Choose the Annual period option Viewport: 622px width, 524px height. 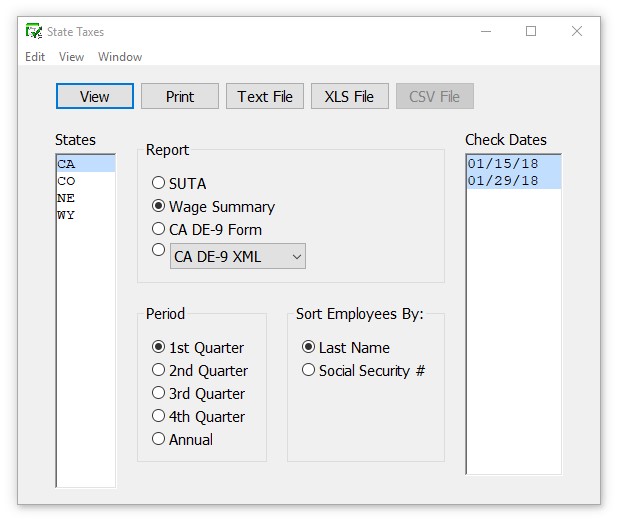tap(159, 440)
